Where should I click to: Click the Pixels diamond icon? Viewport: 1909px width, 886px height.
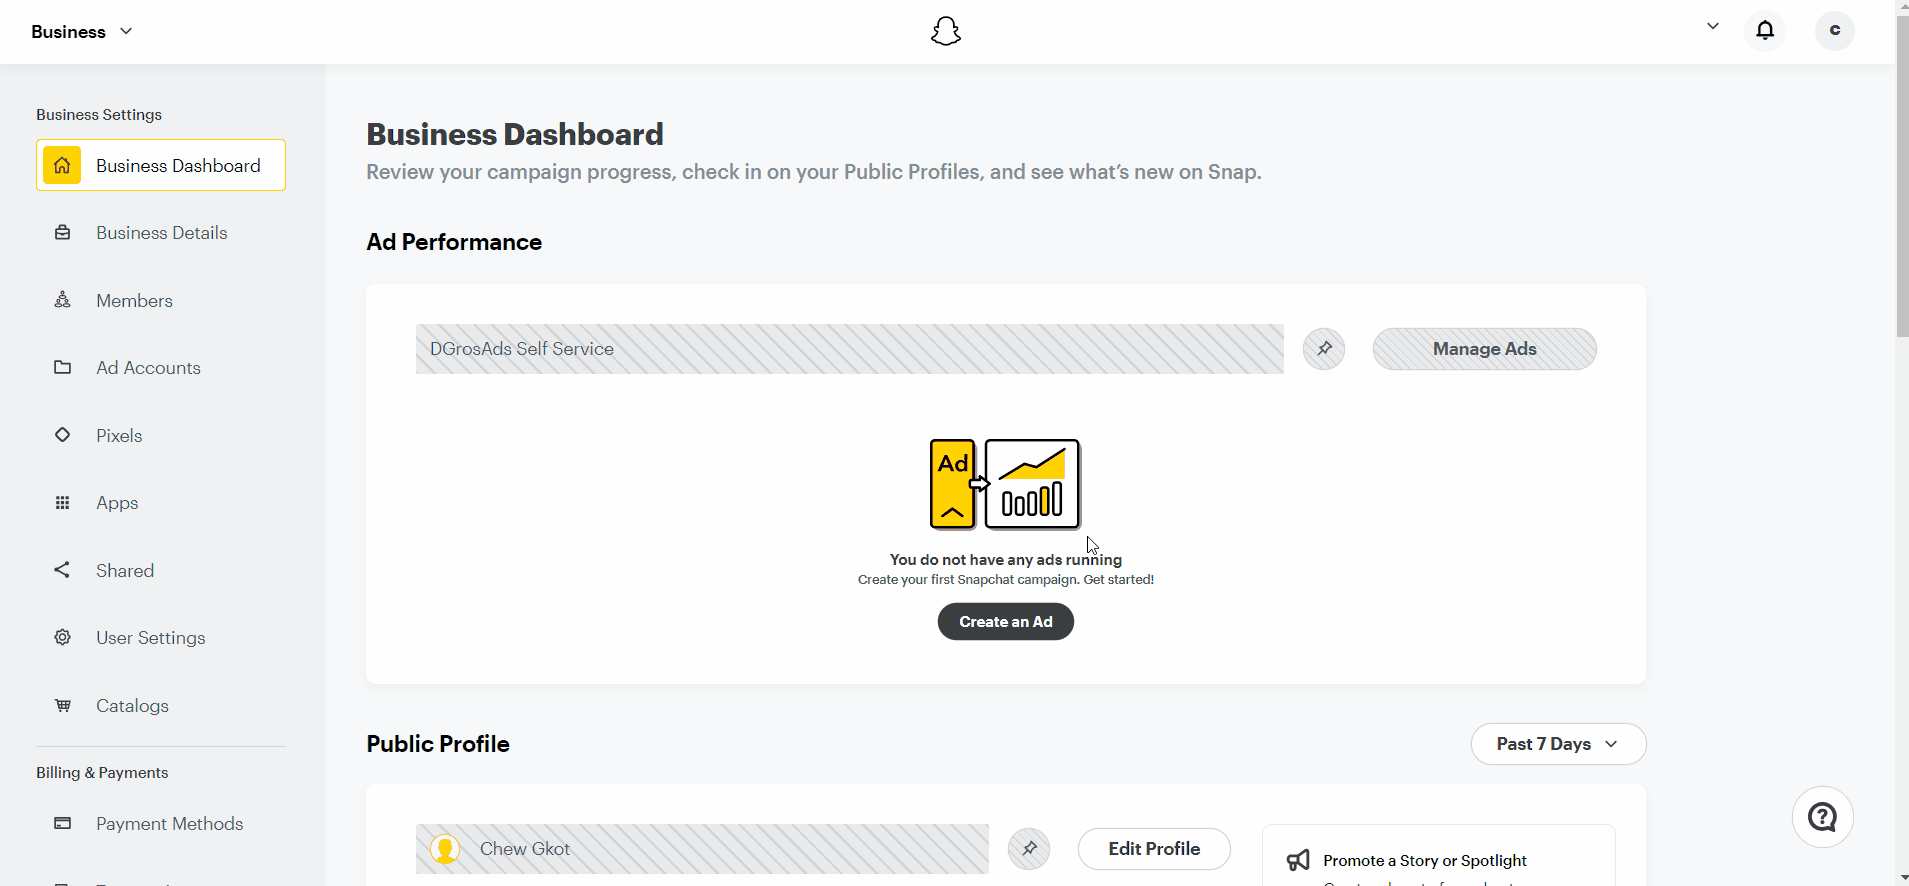(62, 435)
